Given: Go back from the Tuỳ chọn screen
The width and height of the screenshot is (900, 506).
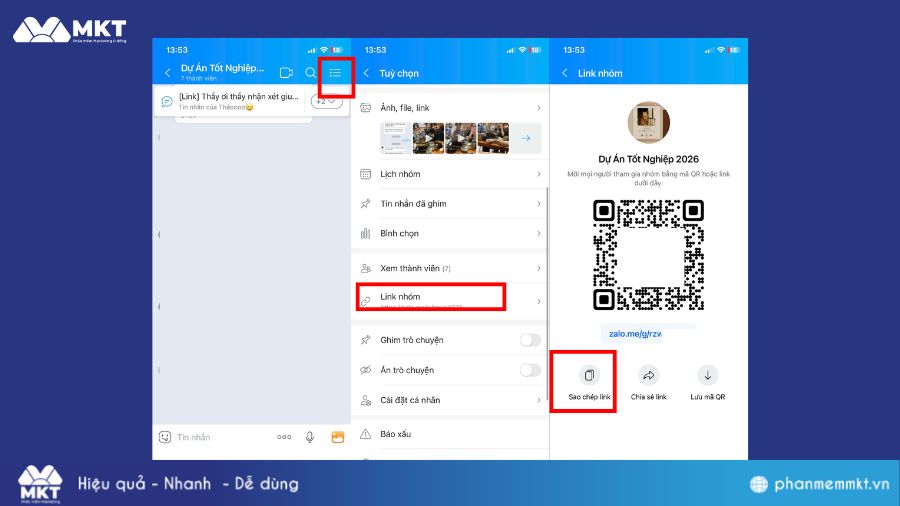Looking at the screenshot, I should [x=366, y=73].
